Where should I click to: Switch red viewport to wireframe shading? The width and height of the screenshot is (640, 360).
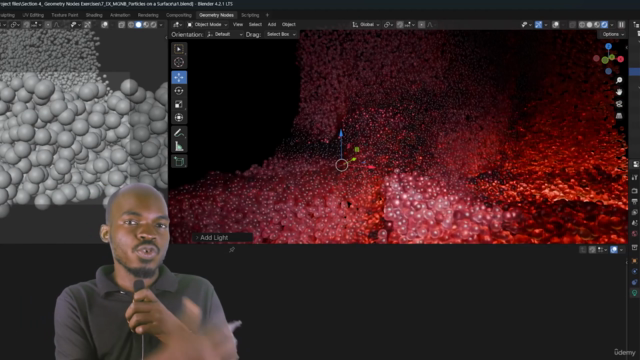pos(582,24)
